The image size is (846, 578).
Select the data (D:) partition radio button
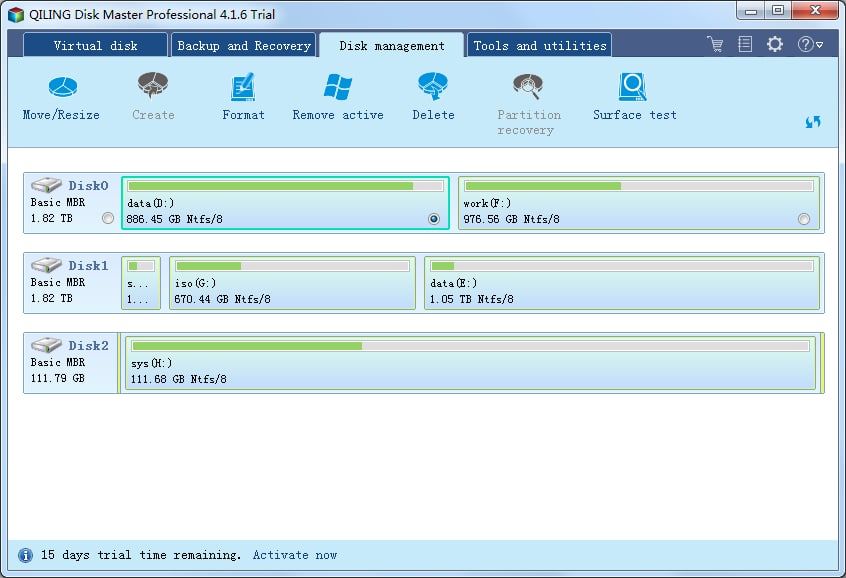point(434,219)
